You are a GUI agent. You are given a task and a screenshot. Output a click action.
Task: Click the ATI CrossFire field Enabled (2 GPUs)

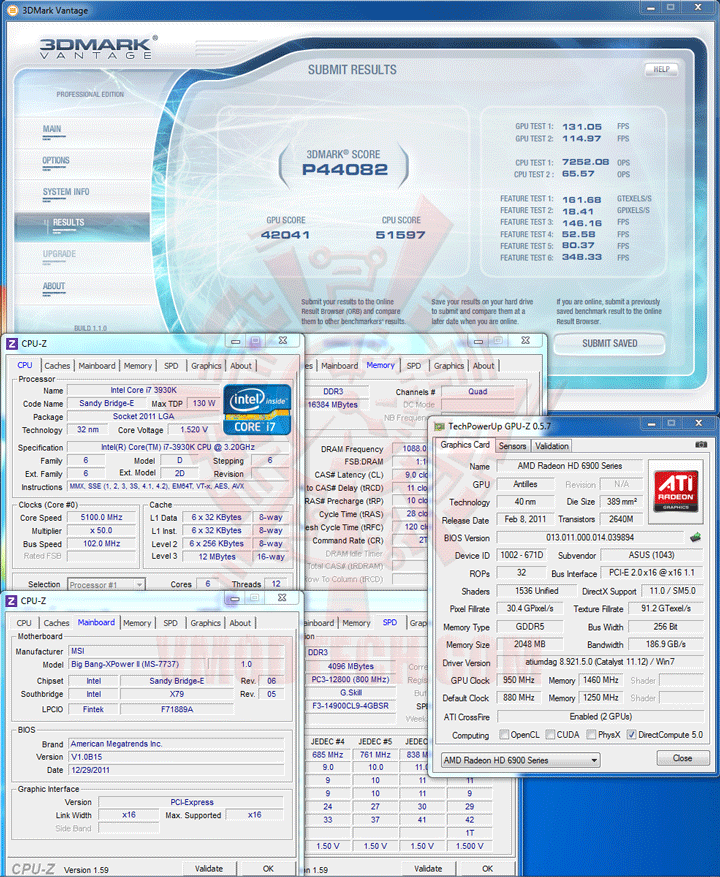600,716
